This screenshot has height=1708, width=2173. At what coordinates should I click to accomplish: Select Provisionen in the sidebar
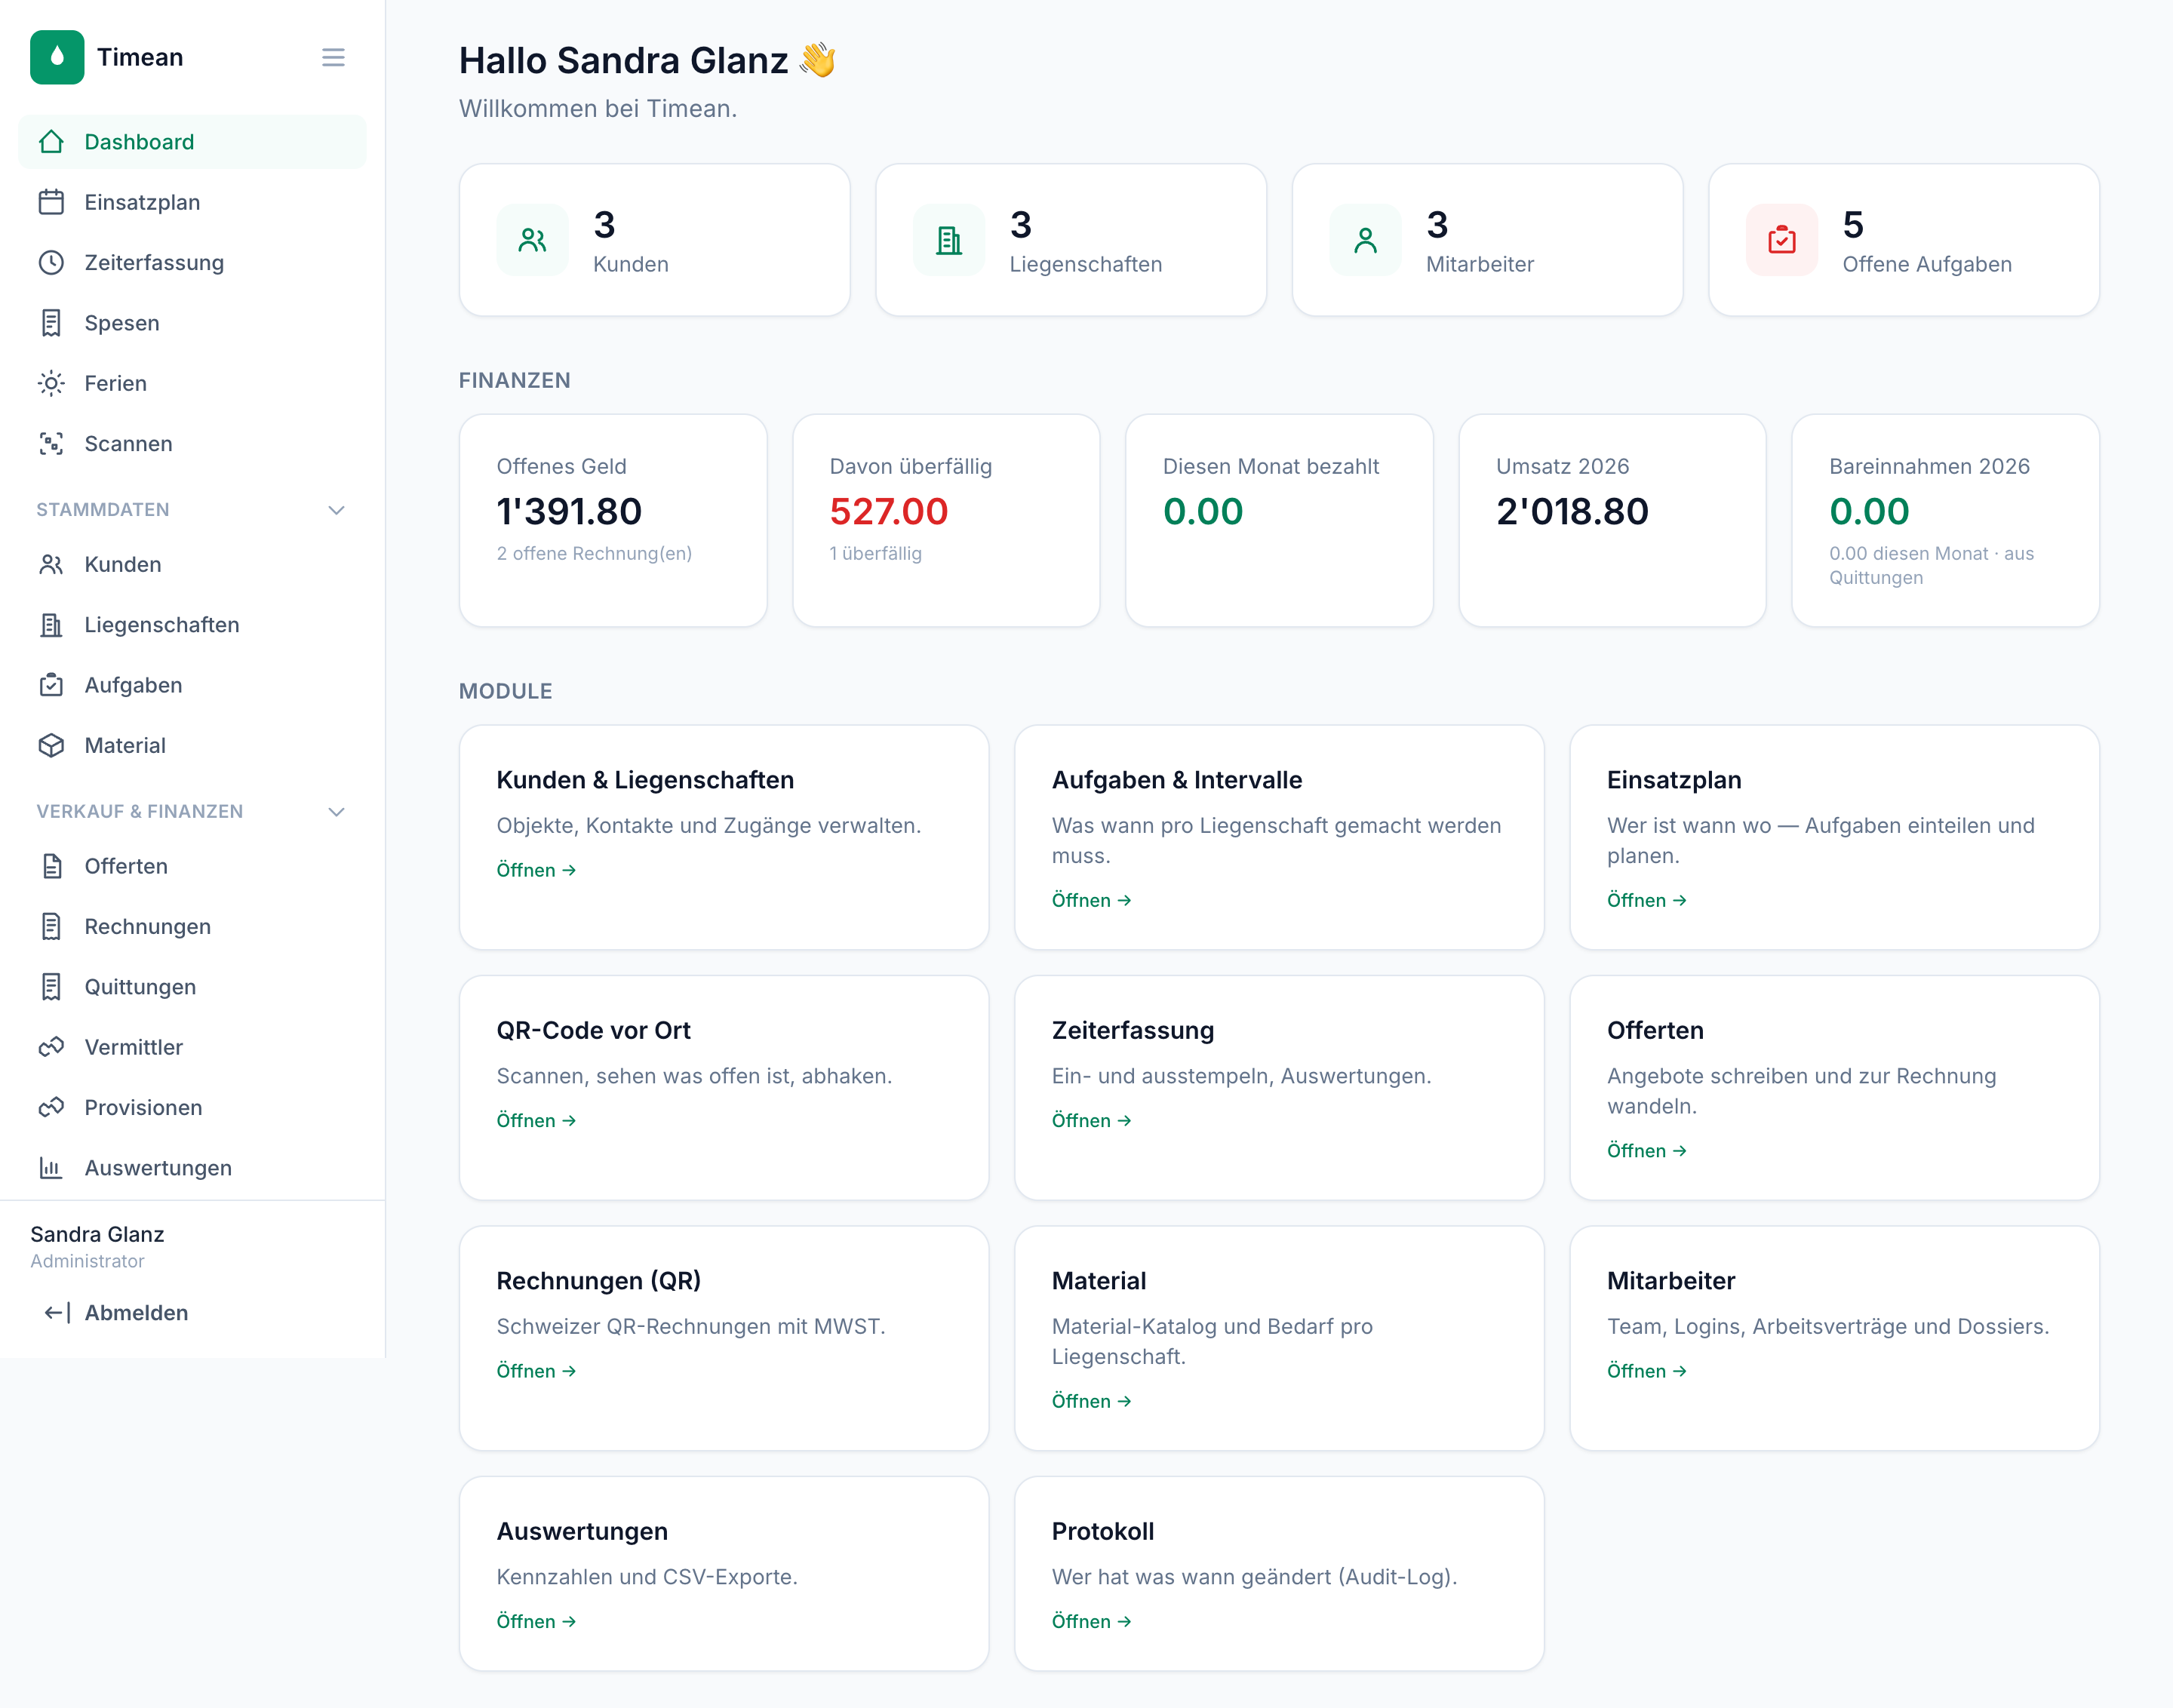(192, 1107)
